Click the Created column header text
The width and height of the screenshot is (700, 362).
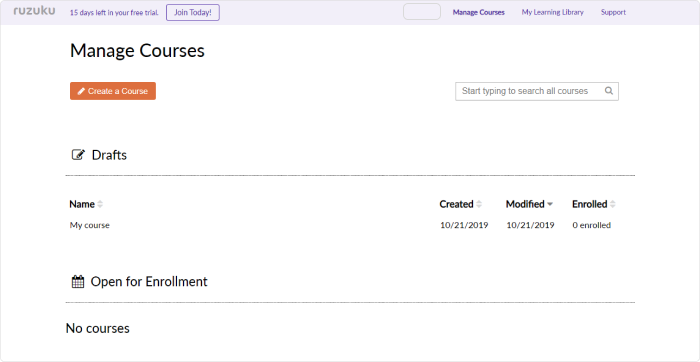(x=456, y=204)
